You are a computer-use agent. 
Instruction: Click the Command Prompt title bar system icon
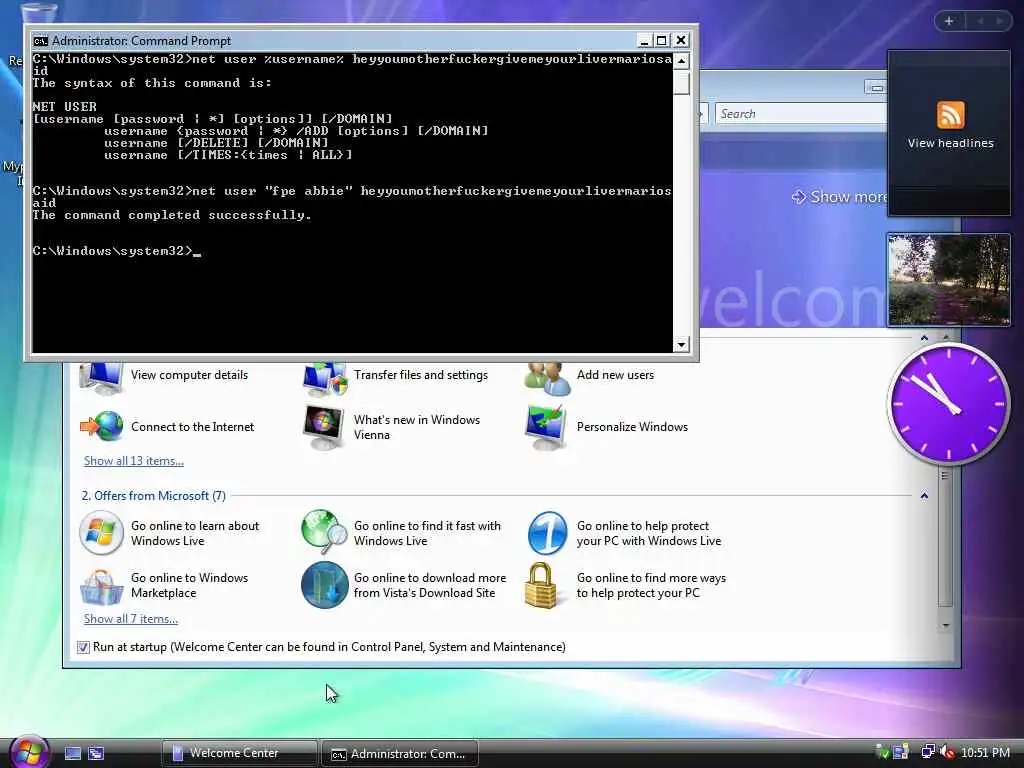40,41
